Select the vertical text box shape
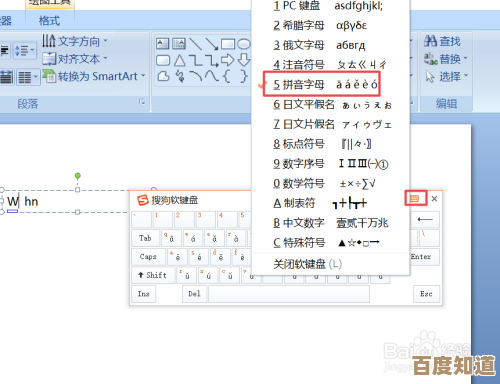Screen dimensions: 500x384 click(x=179, y=44)
